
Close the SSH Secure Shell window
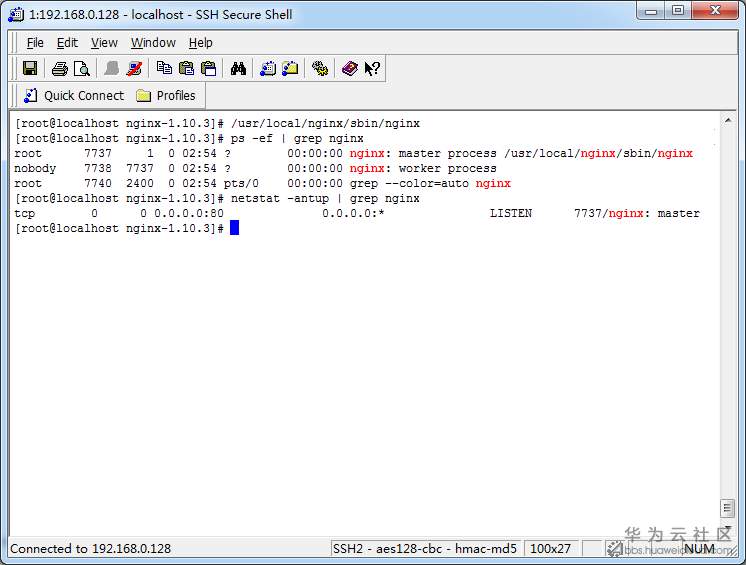[x=715, y=11]
